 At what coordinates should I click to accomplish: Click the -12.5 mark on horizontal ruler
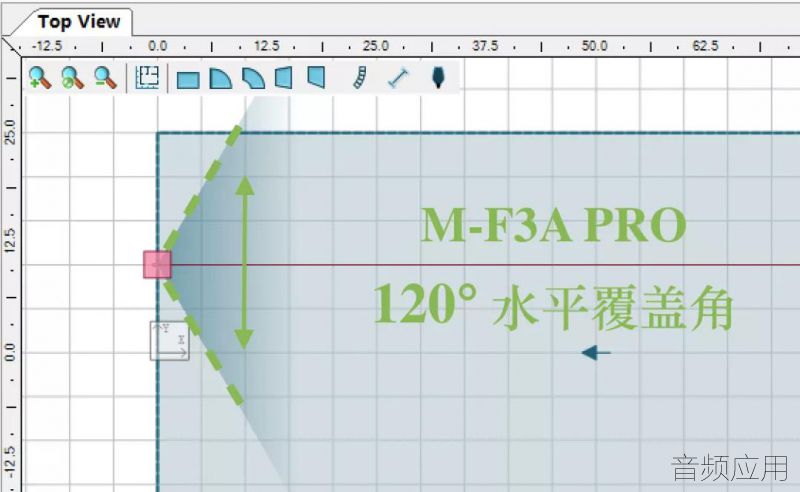click(x=47, y=46)
